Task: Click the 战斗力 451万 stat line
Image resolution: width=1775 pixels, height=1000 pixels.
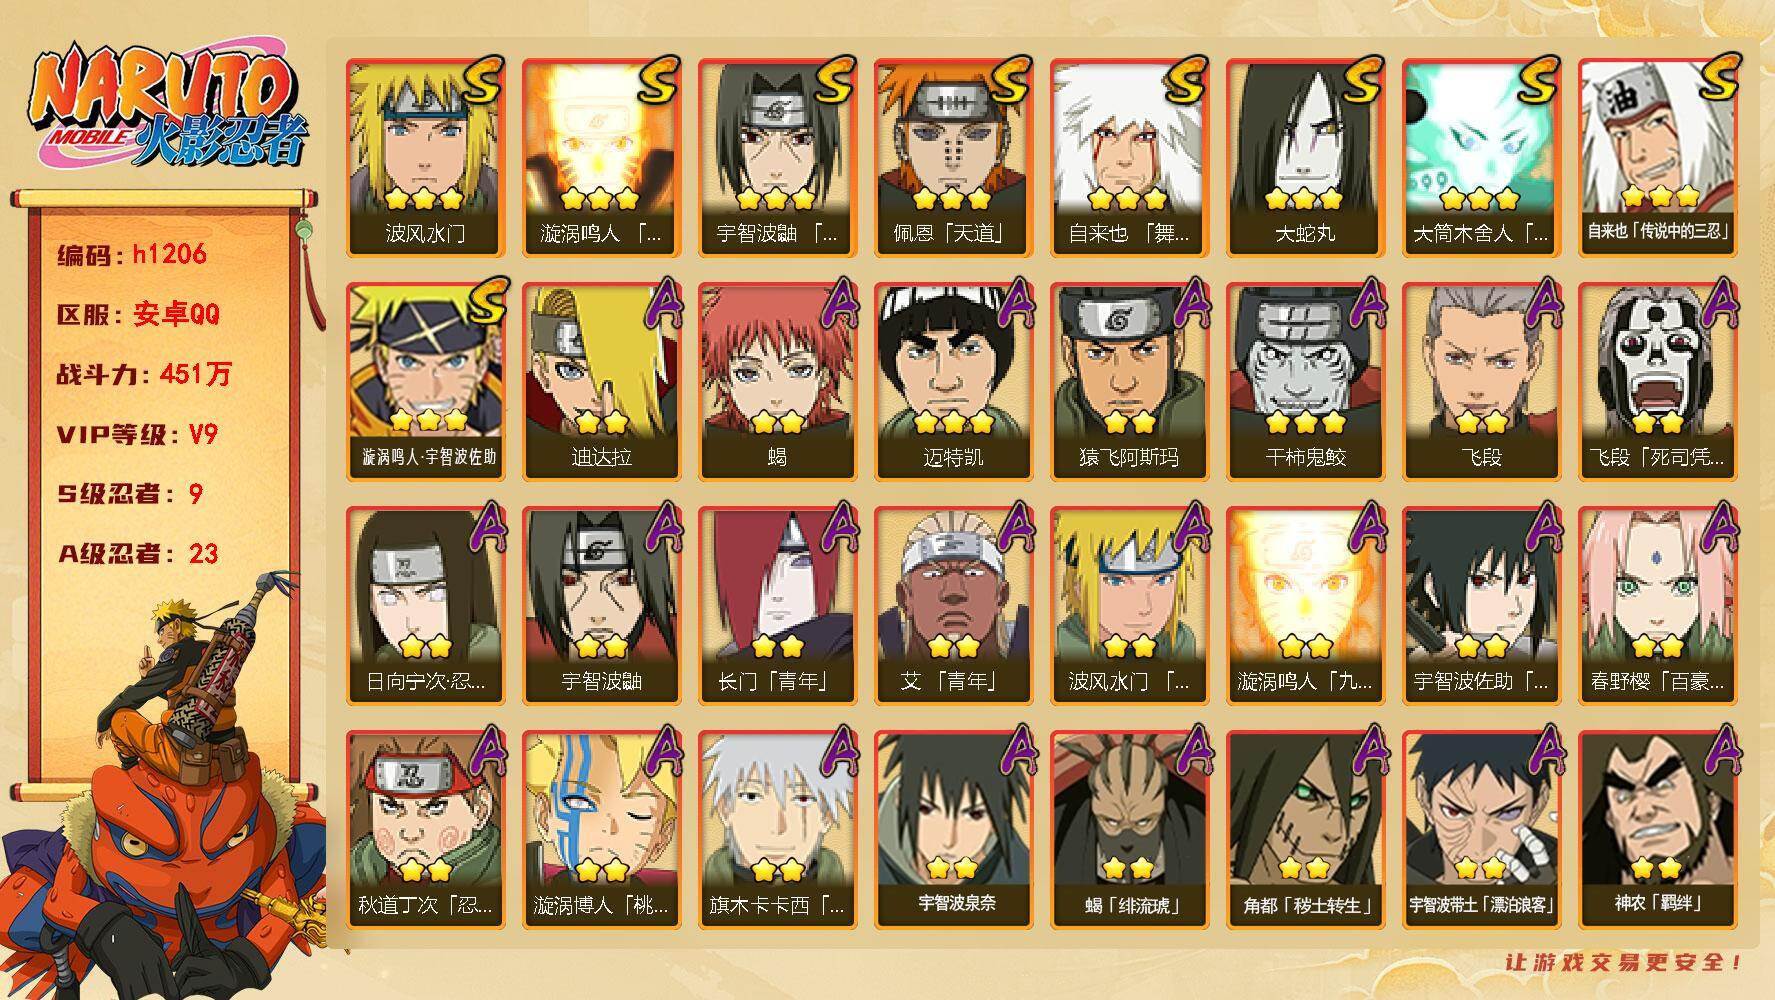Action: coord(144,374)
